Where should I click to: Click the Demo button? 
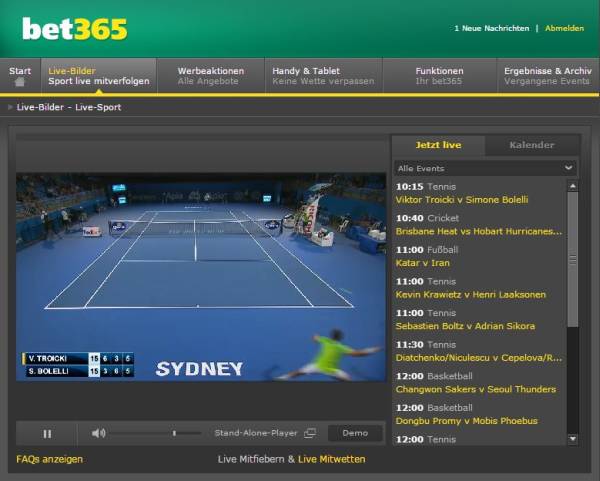355,433
